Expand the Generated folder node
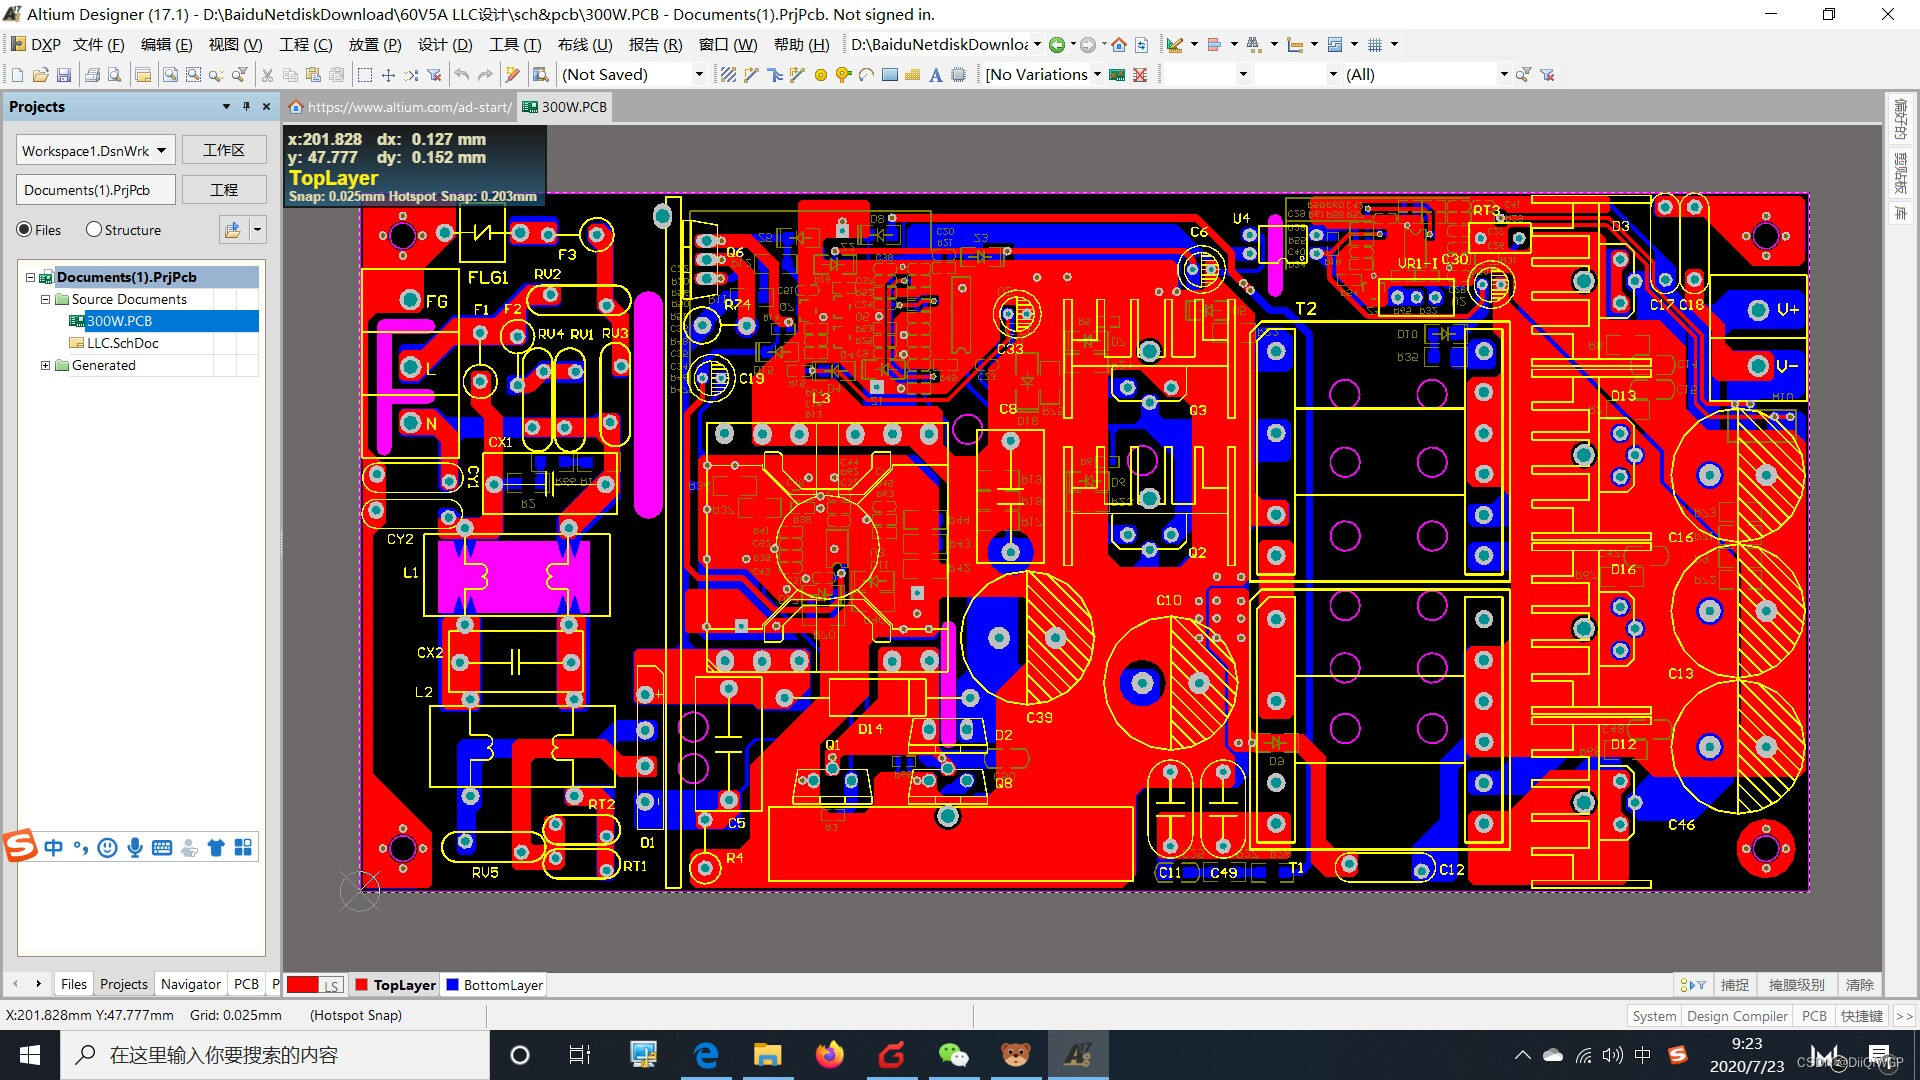1920x1080 pixels. coord(45,365)
